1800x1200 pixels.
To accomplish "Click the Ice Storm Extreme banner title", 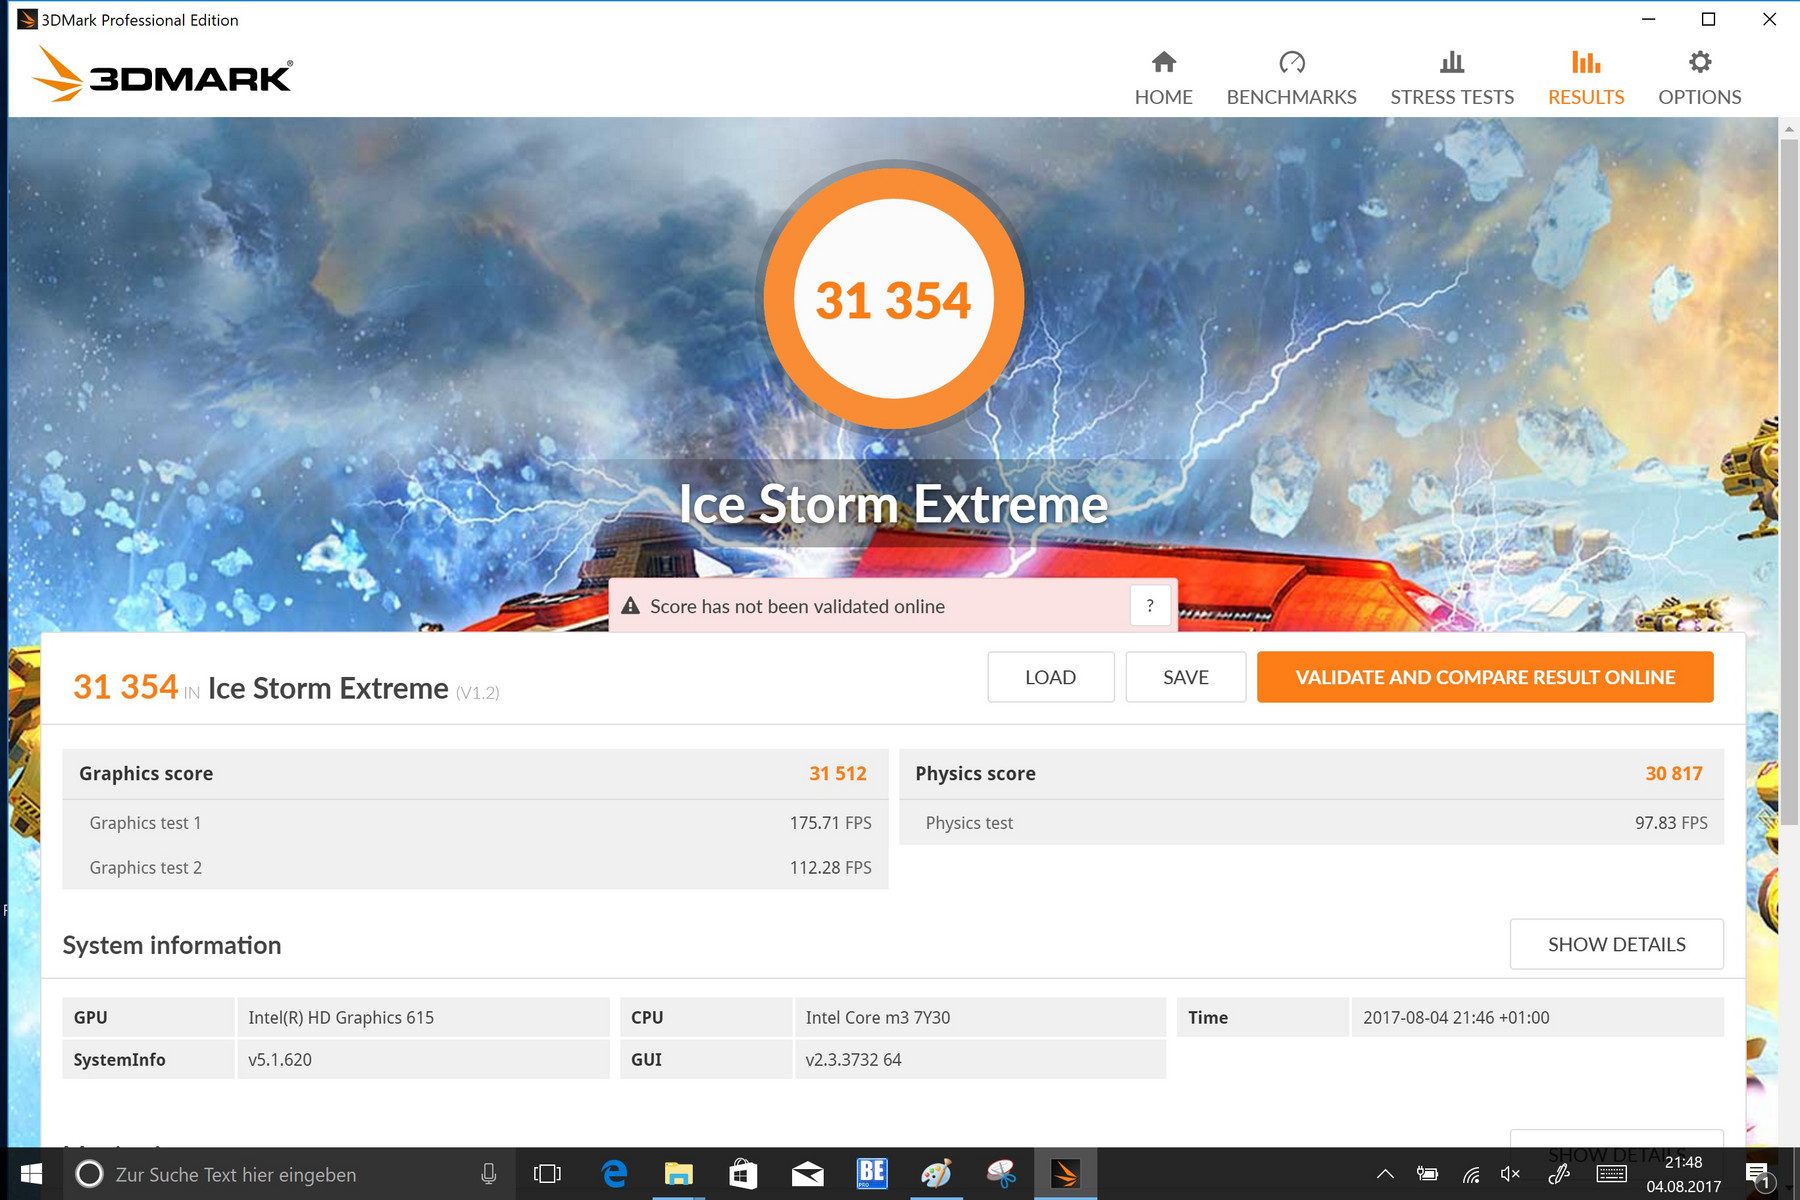I will click(893, 504).
